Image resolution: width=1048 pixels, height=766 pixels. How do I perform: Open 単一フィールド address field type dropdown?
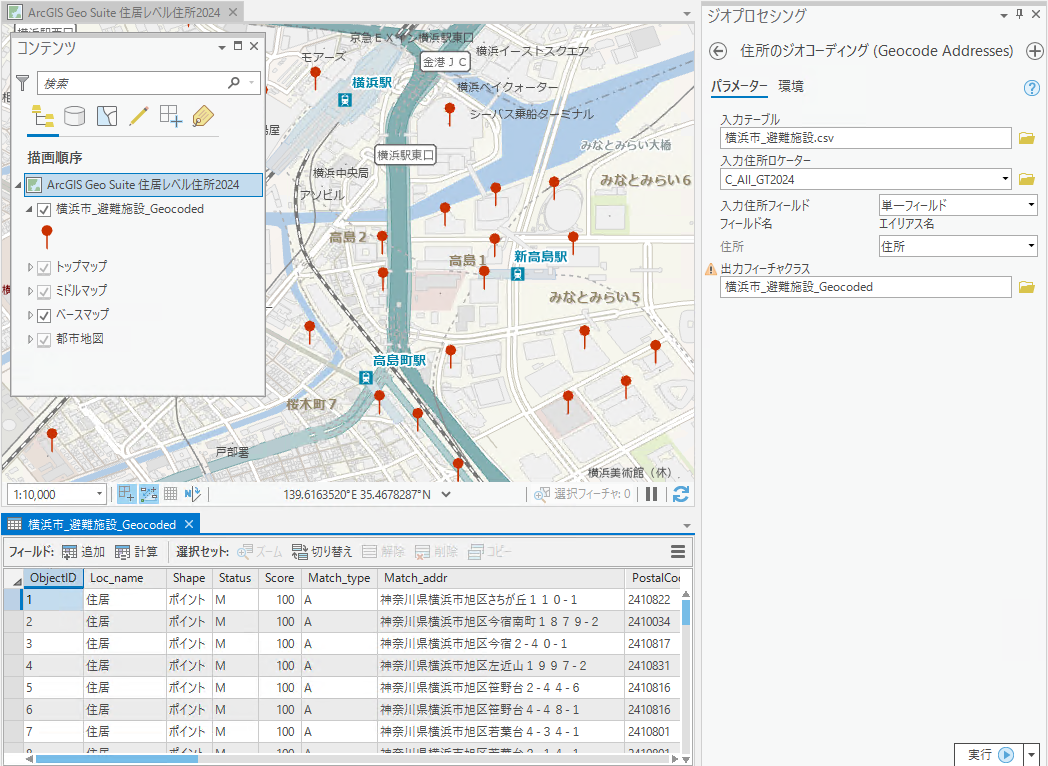pyautogui.click(x=1031, y=205)
